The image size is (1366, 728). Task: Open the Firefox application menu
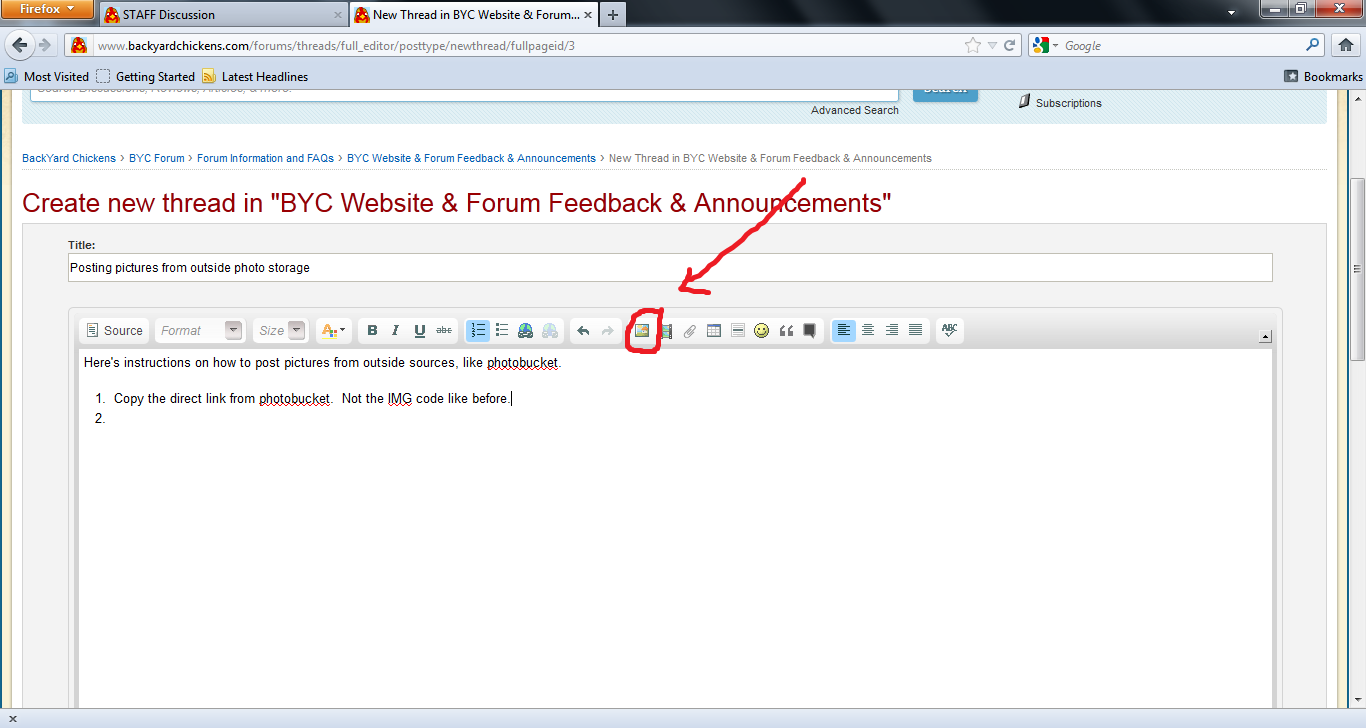click(48, 10)
